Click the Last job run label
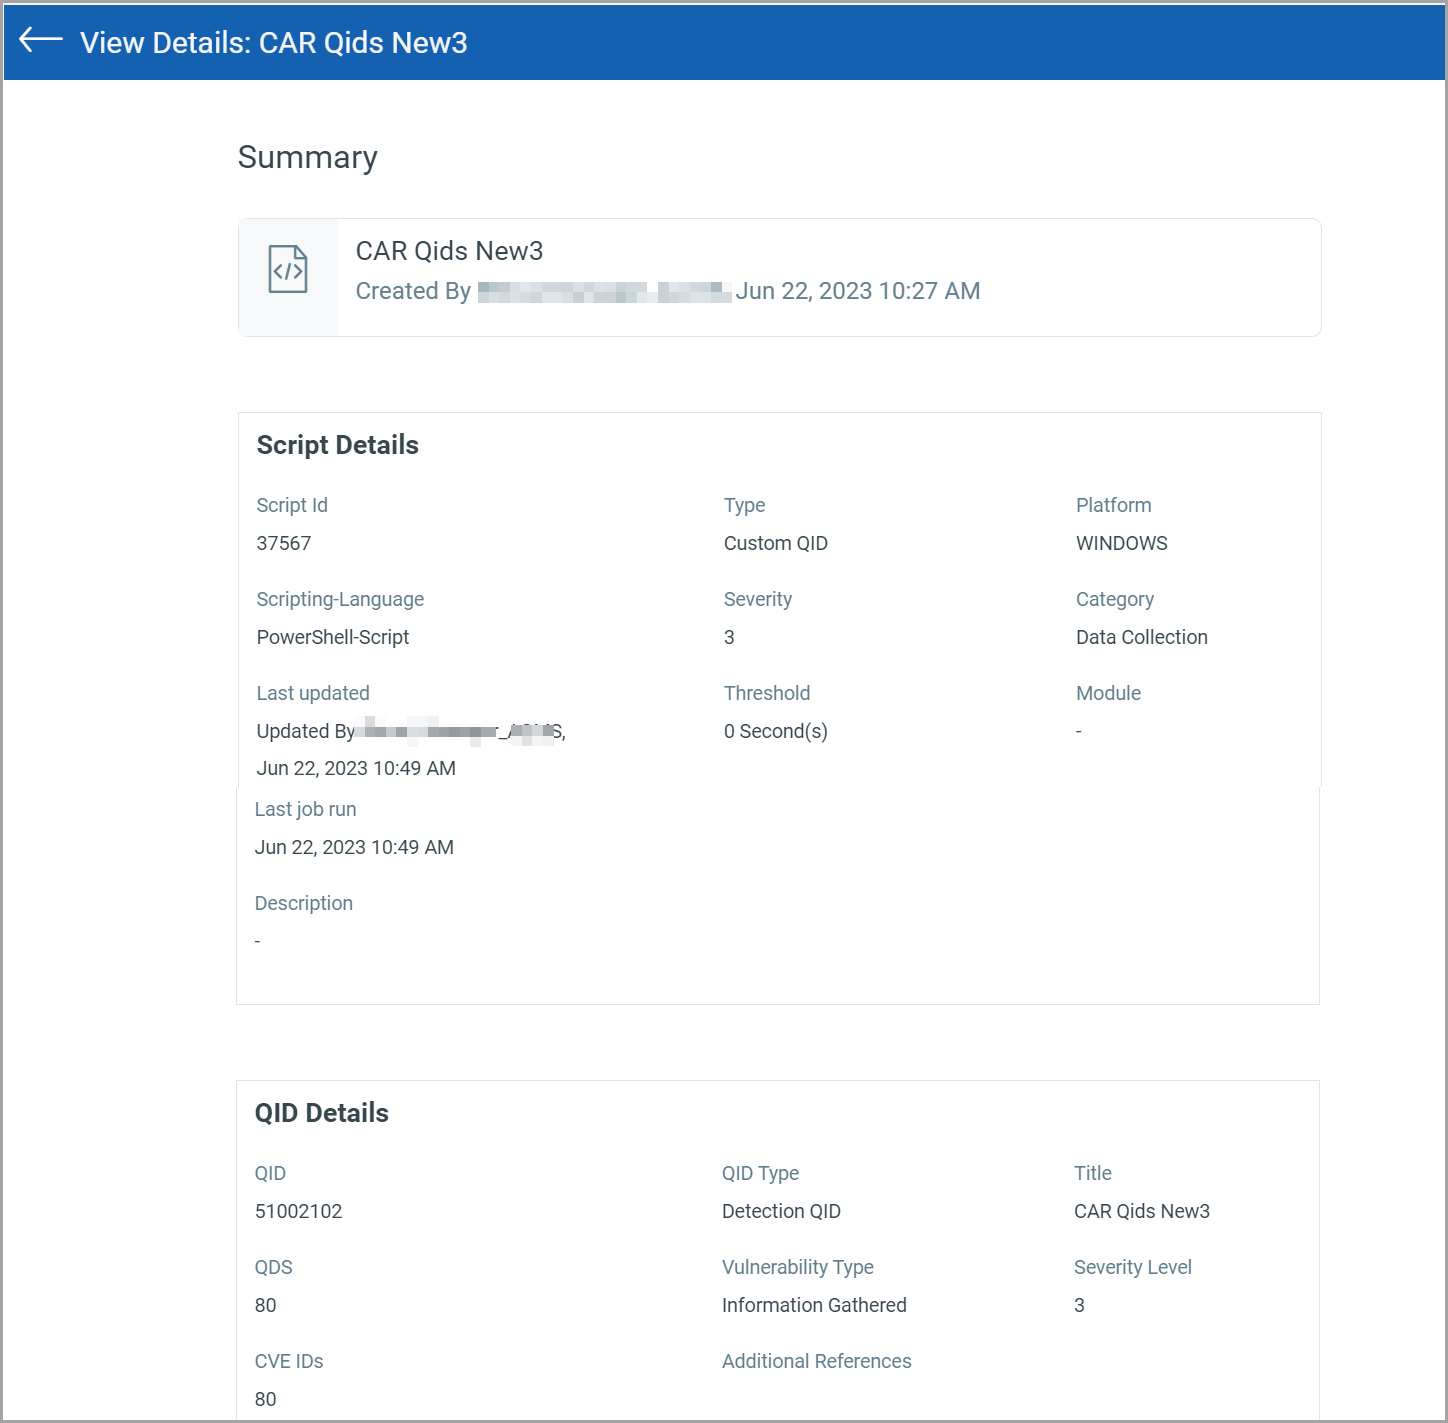1448x1423 pixels. pos(305,809)
